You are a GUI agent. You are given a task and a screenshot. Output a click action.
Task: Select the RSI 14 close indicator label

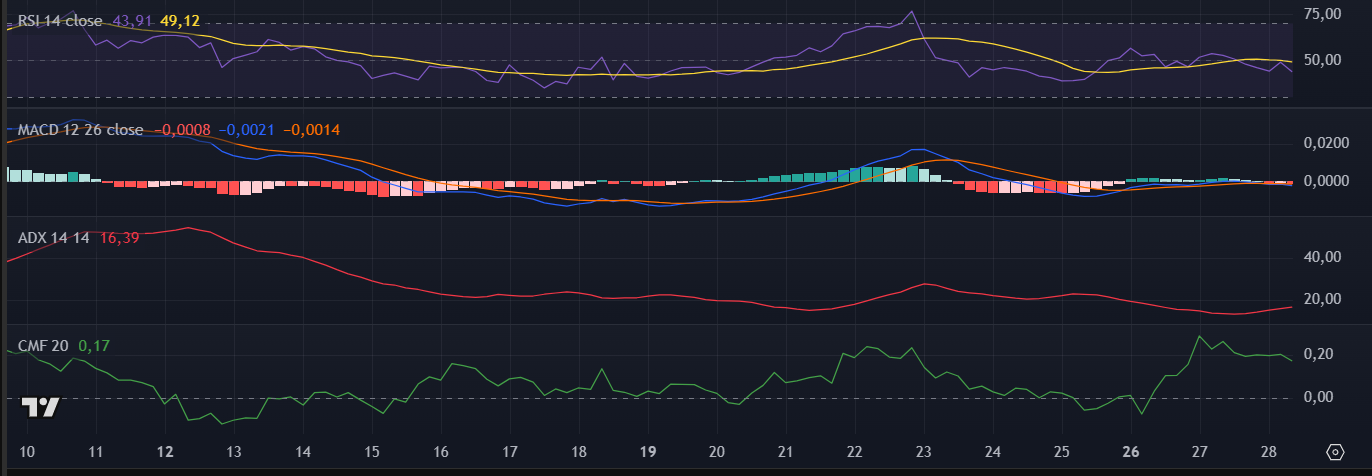click(59, 20)
